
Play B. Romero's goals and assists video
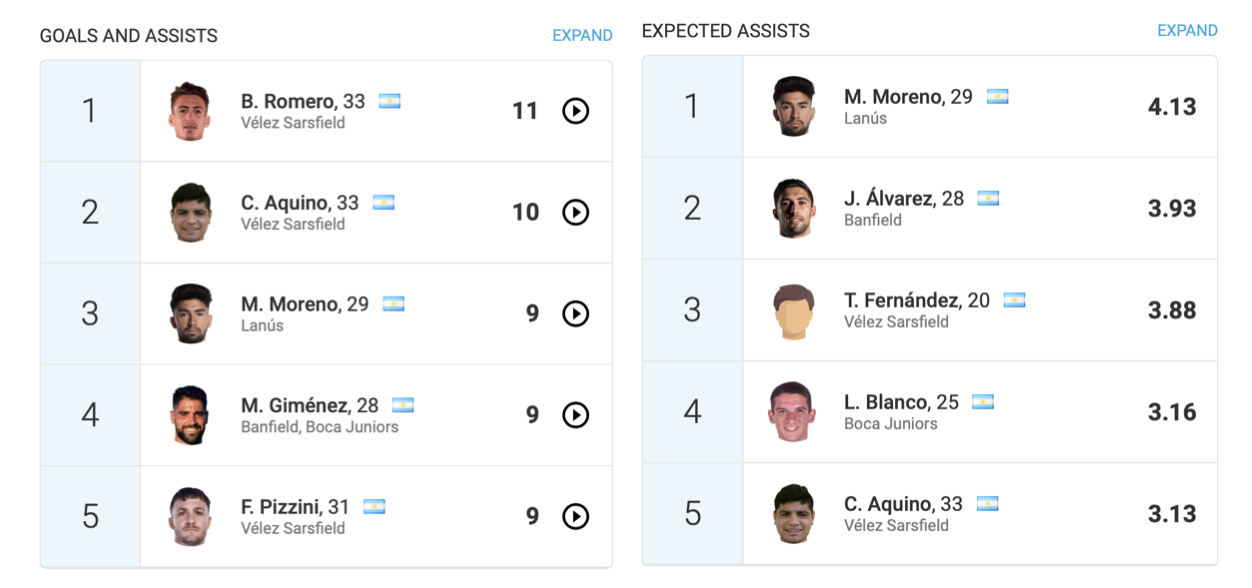(x=575, y=111)
